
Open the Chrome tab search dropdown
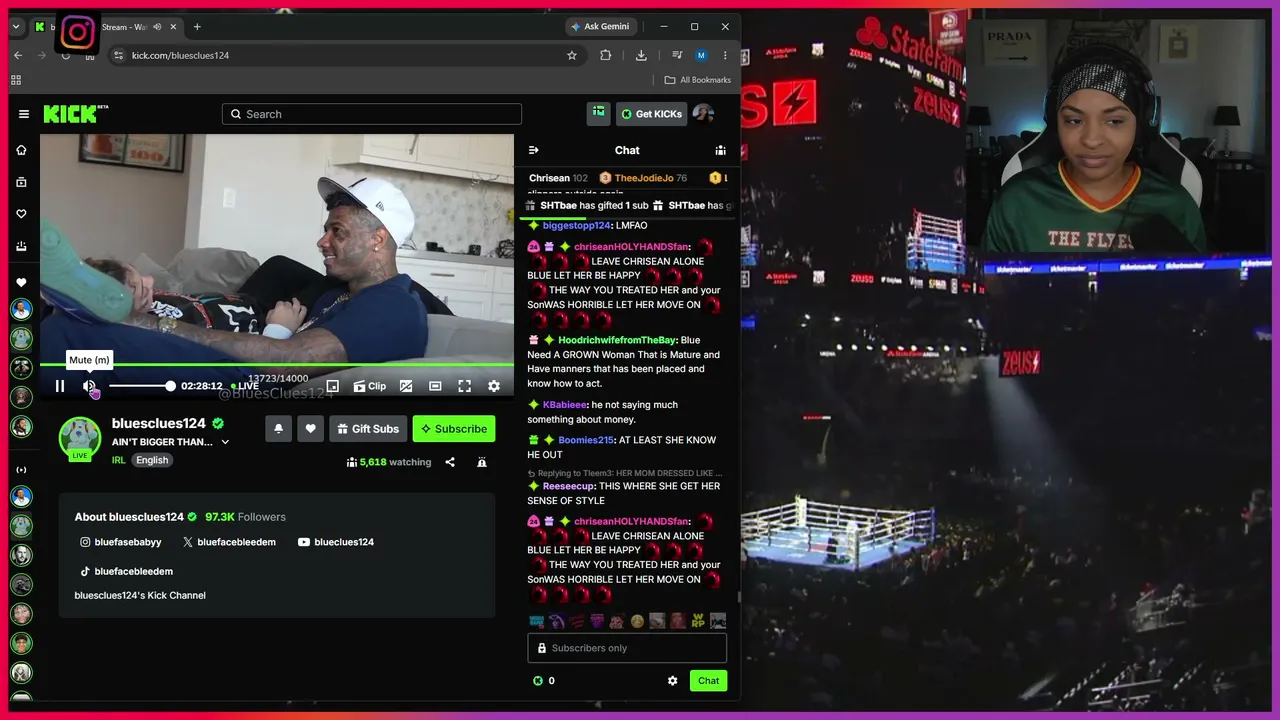[x=16, y=27]
